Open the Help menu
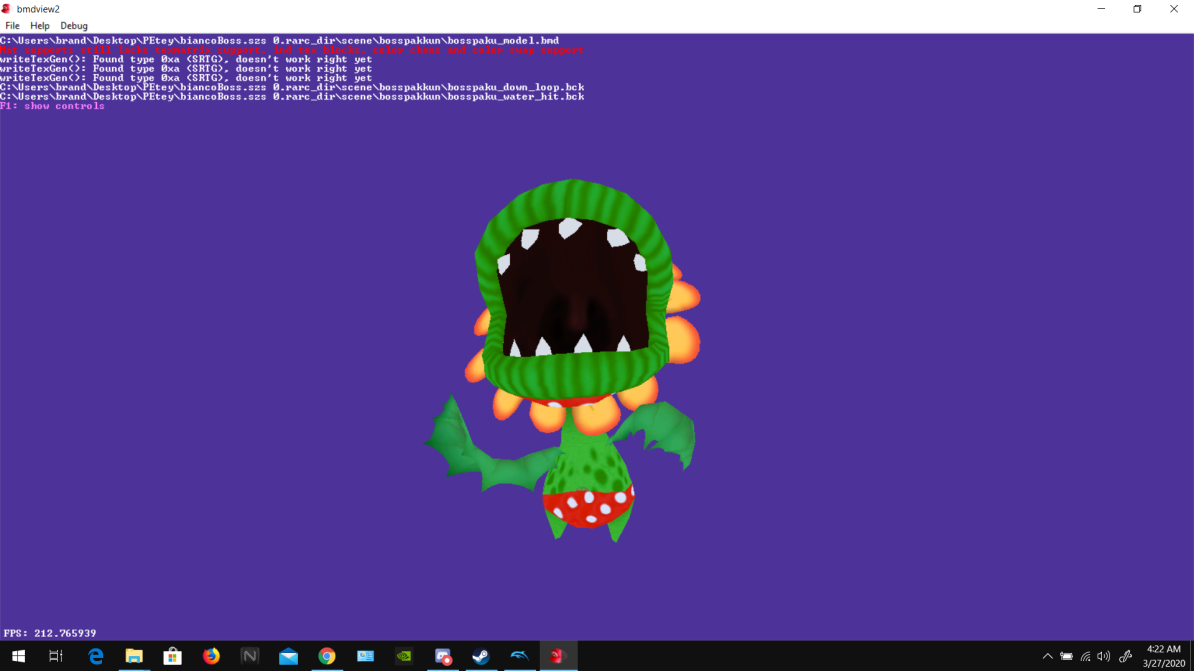The height and width of the screenshot is (671, 1194). tap(40, 26)
